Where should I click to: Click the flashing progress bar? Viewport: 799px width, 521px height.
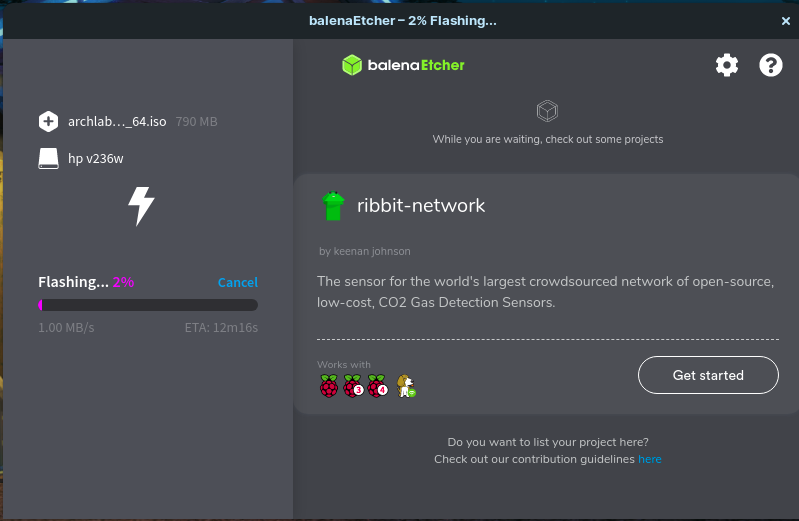coord(148,305)
